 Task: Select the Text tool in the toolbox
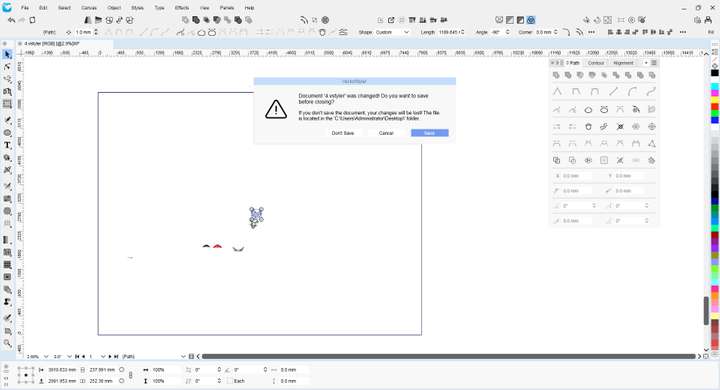(7, 145)
